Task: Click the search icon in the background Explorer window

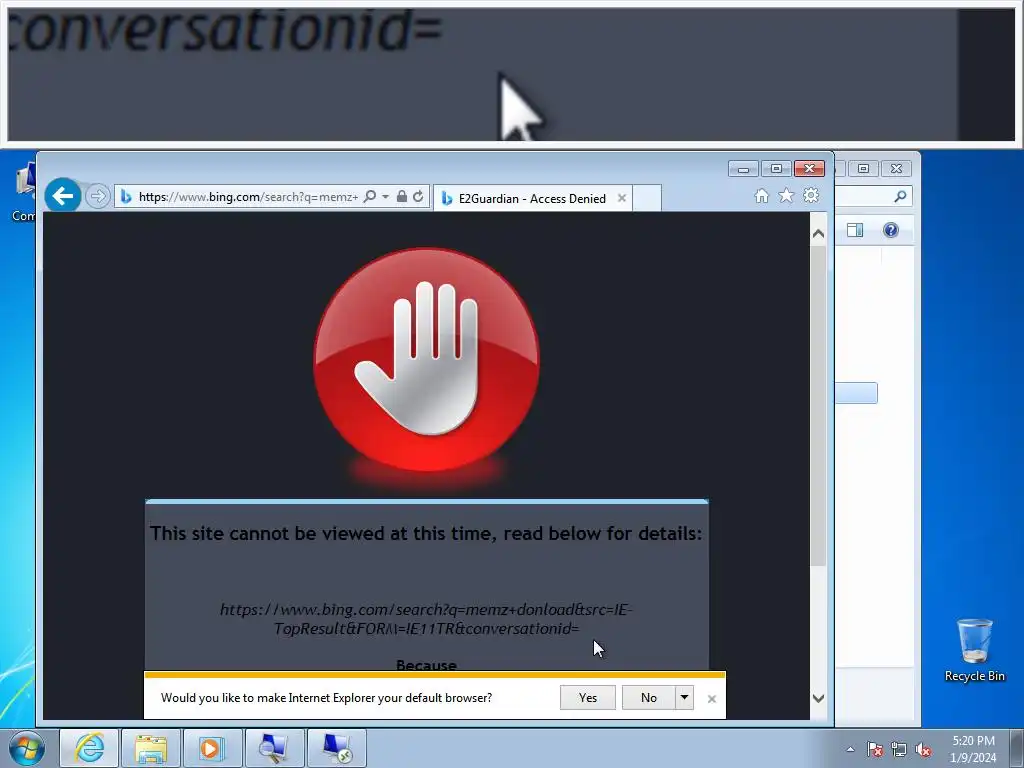Action: 900,196
